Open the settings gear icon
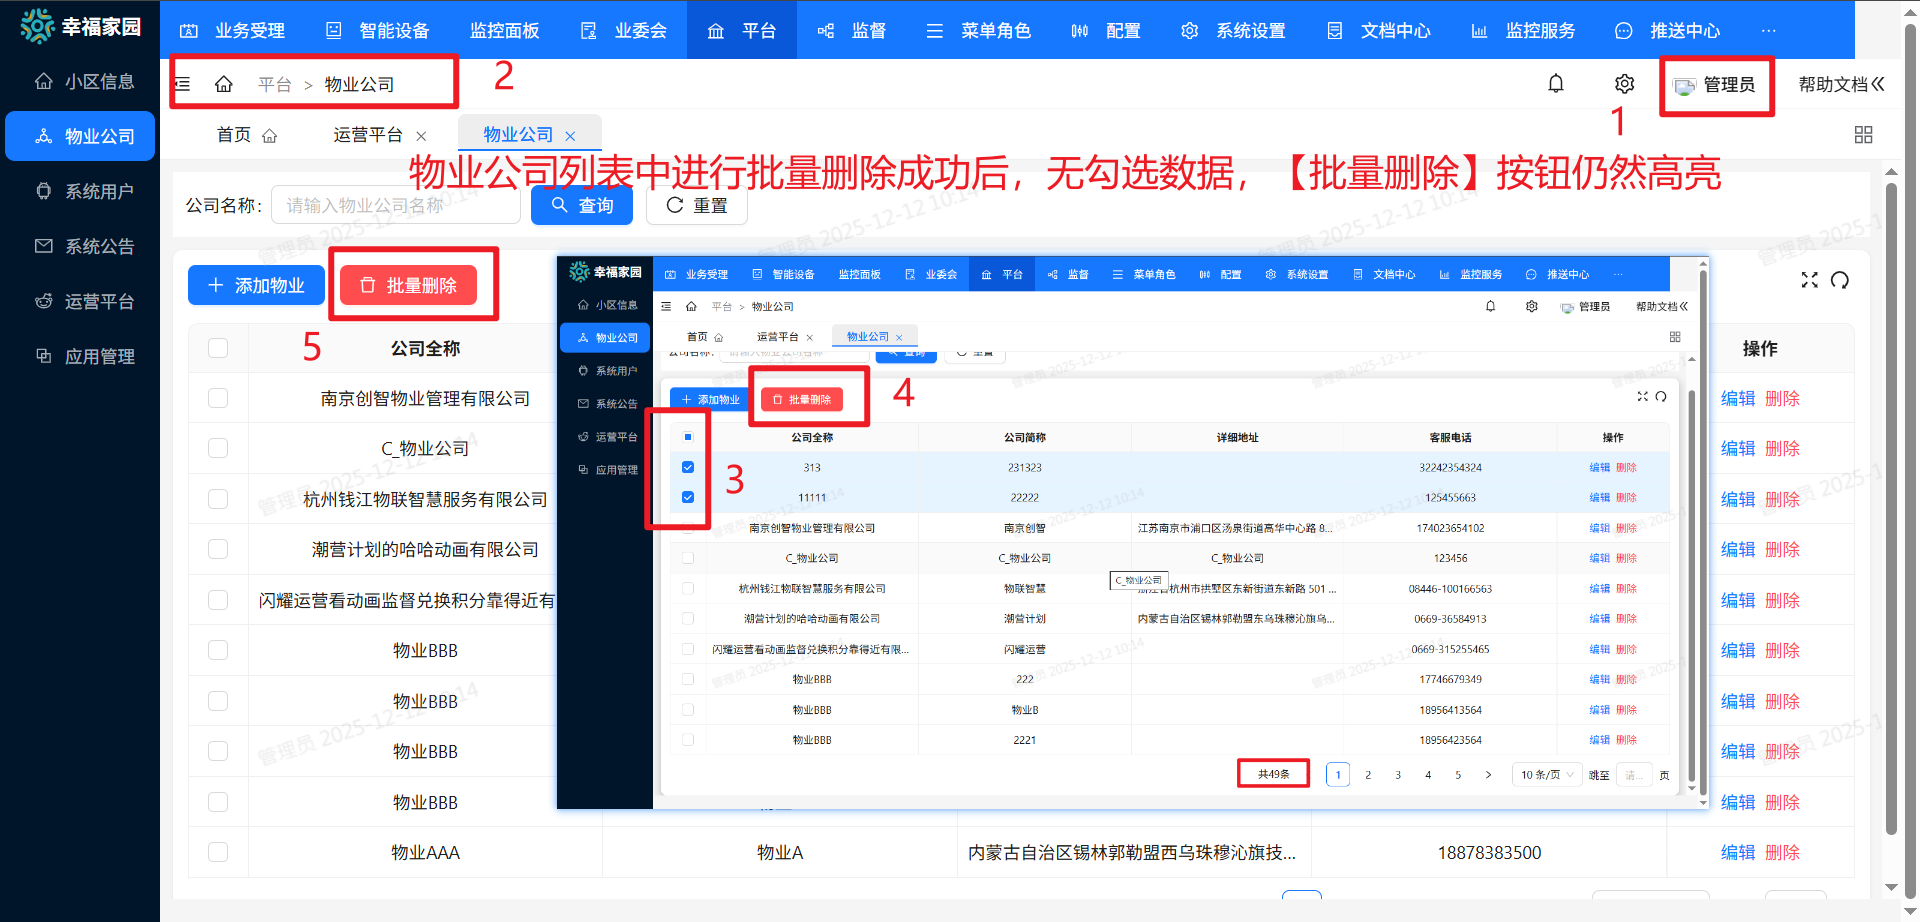This screenshot has width=1920, height=922. tap(1625, 84)
